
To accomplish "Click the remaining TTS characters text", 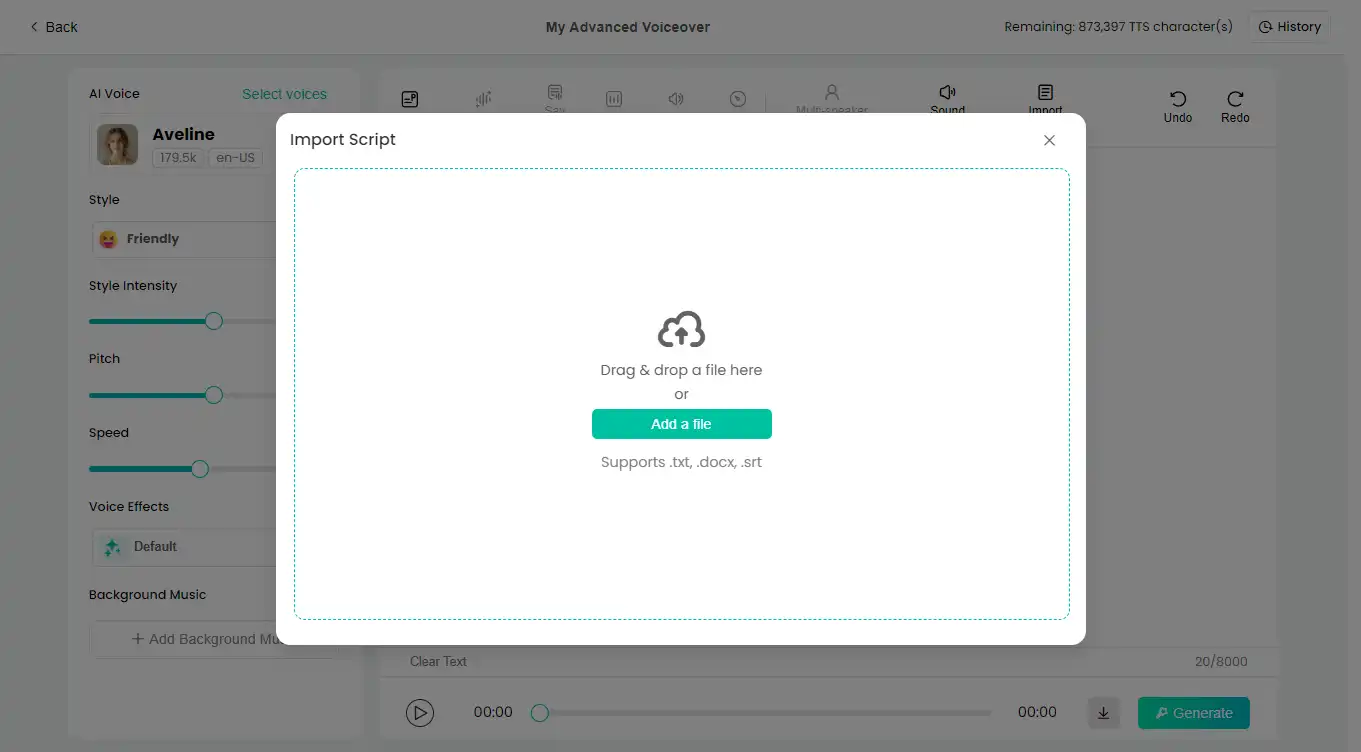I will [1118, 27].
